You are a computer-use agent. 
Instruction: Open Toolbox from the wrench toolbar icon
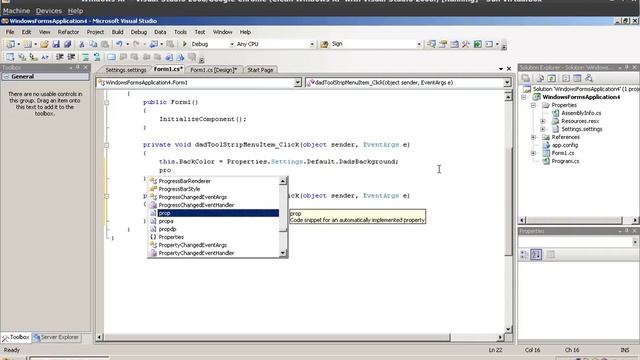tap(466, 44)
